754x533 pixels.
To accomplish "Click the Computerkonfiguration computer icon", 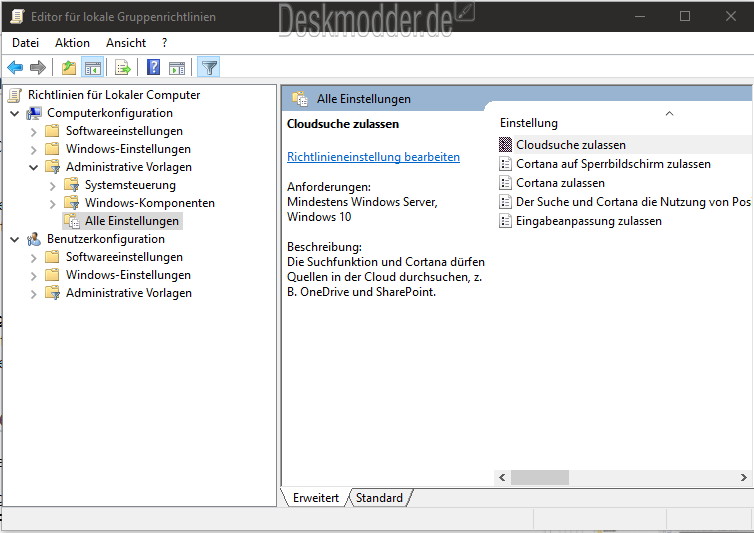I will (x=34, y=113).
